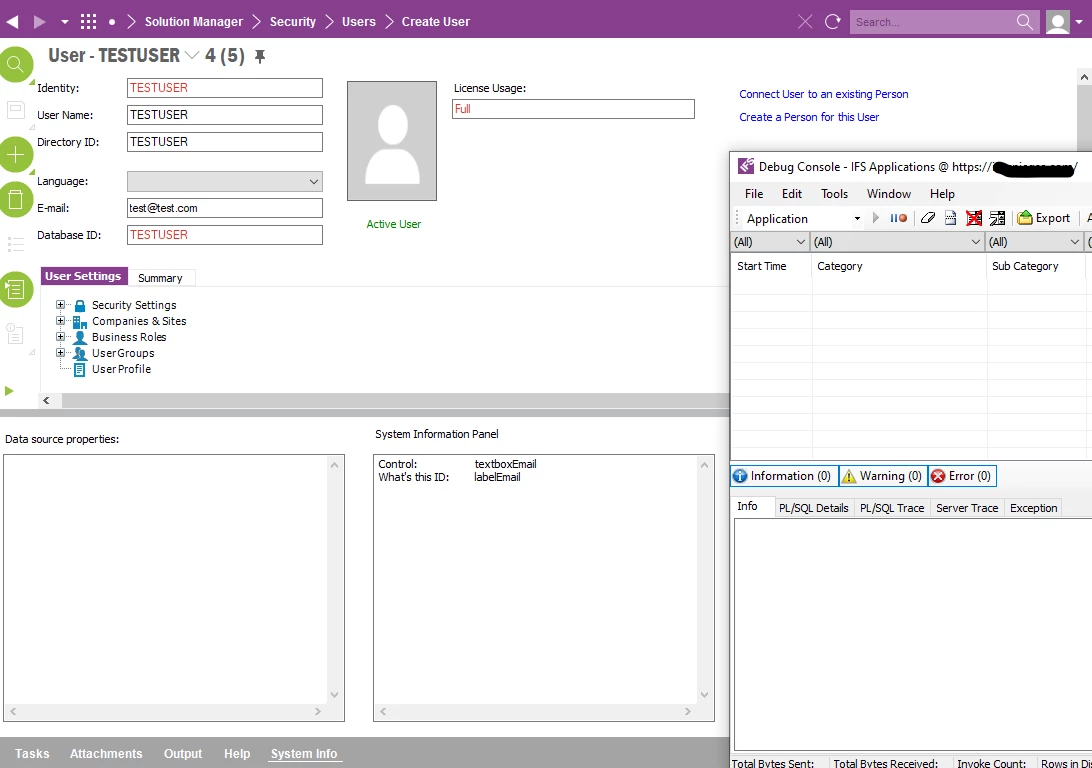Open the Language dropdown
This screenshot has width=1092, height=768.
click(314, 182)
